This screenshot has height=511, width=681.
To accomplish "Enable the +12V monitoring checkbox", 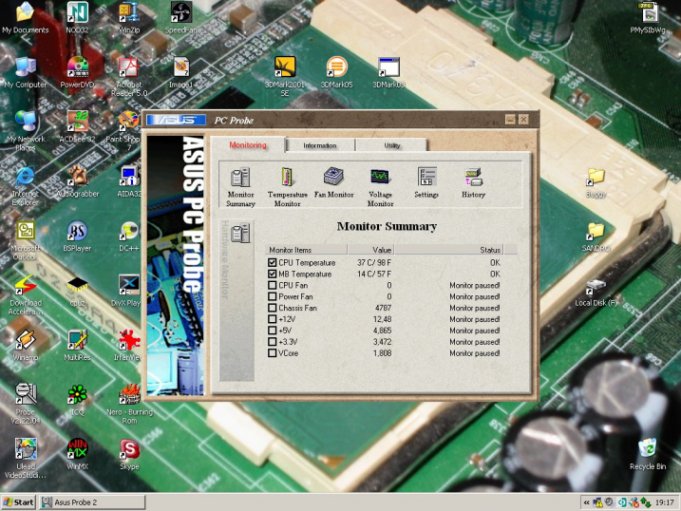I will pyautogui.click(x=272, y=319).
